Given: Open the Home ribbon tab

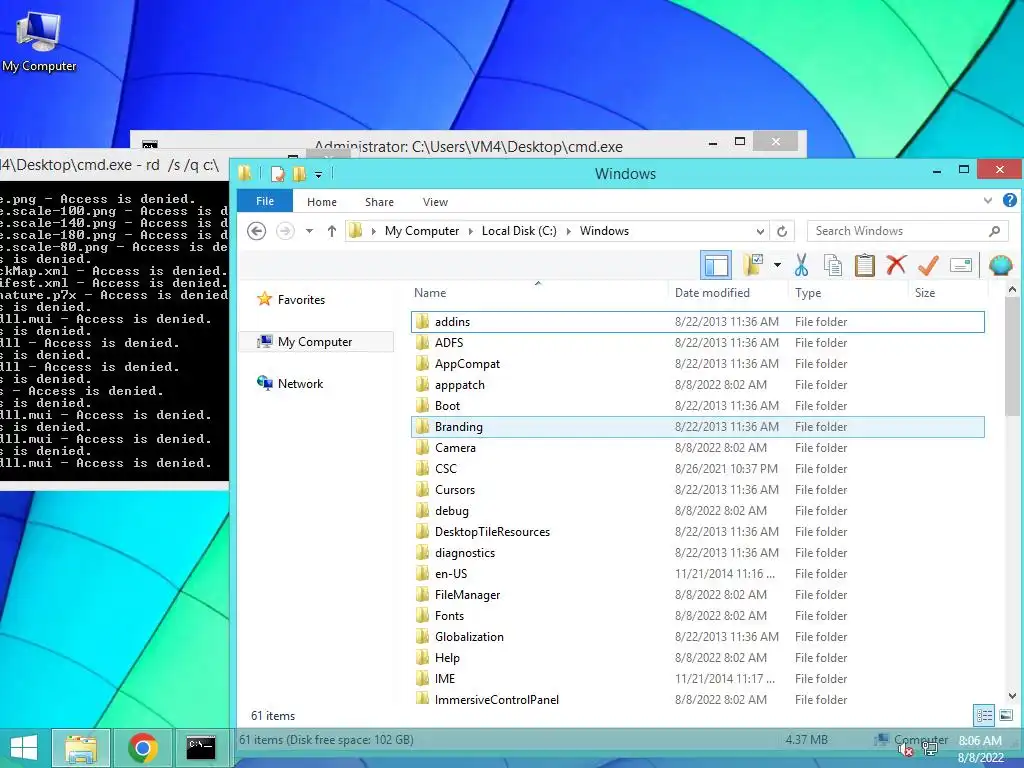Looking at the screenshot, I should [x=322, y=202].
